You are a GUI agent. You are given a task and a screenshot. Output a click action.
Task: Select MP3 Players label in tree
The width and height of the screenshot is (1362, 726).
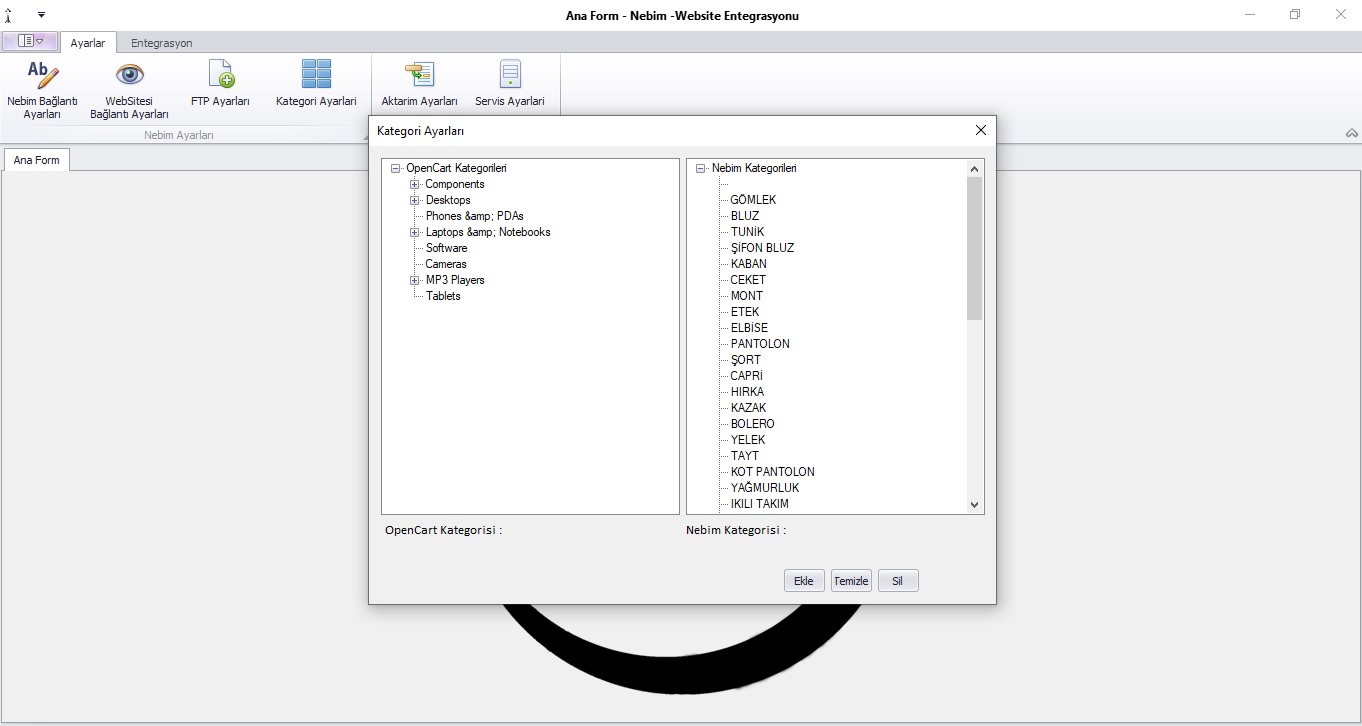coord(455,280)
